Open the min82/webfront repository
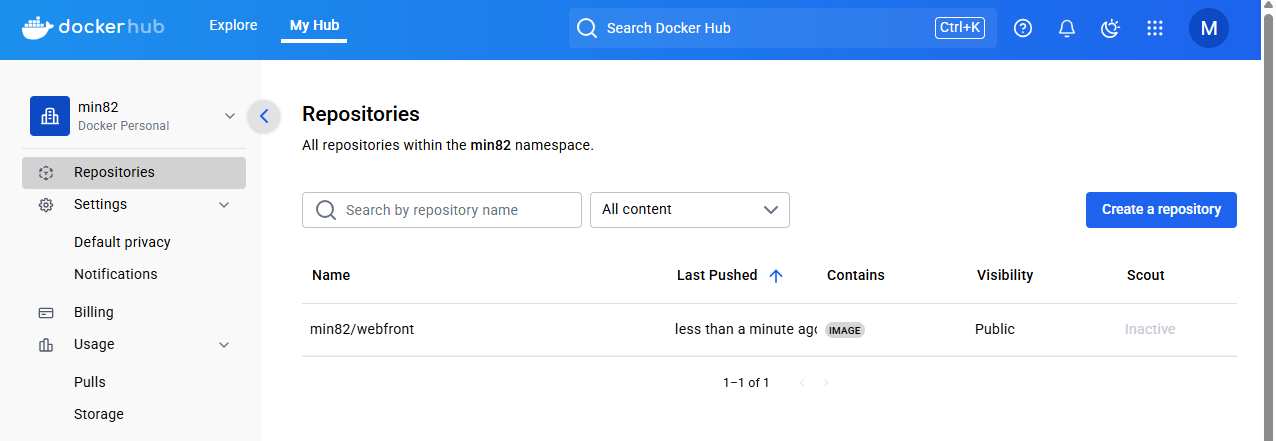This screenshot has width=1276, height=441. click(362, 329)
